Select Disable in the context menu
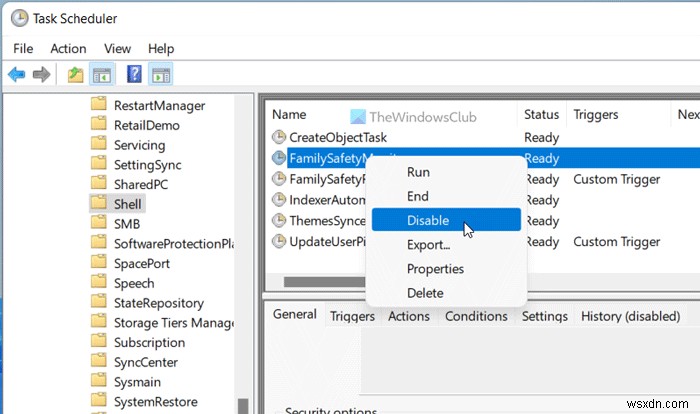This screenshot has width=700, height=414. point(446,220)
